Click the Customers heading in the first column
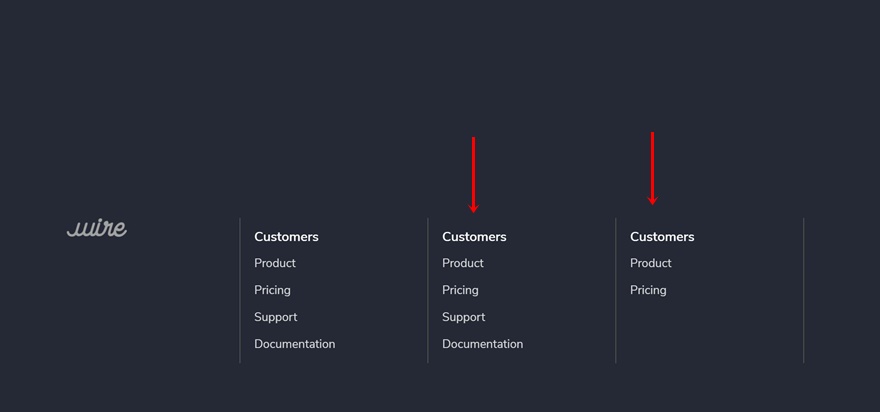 [286, 237]
